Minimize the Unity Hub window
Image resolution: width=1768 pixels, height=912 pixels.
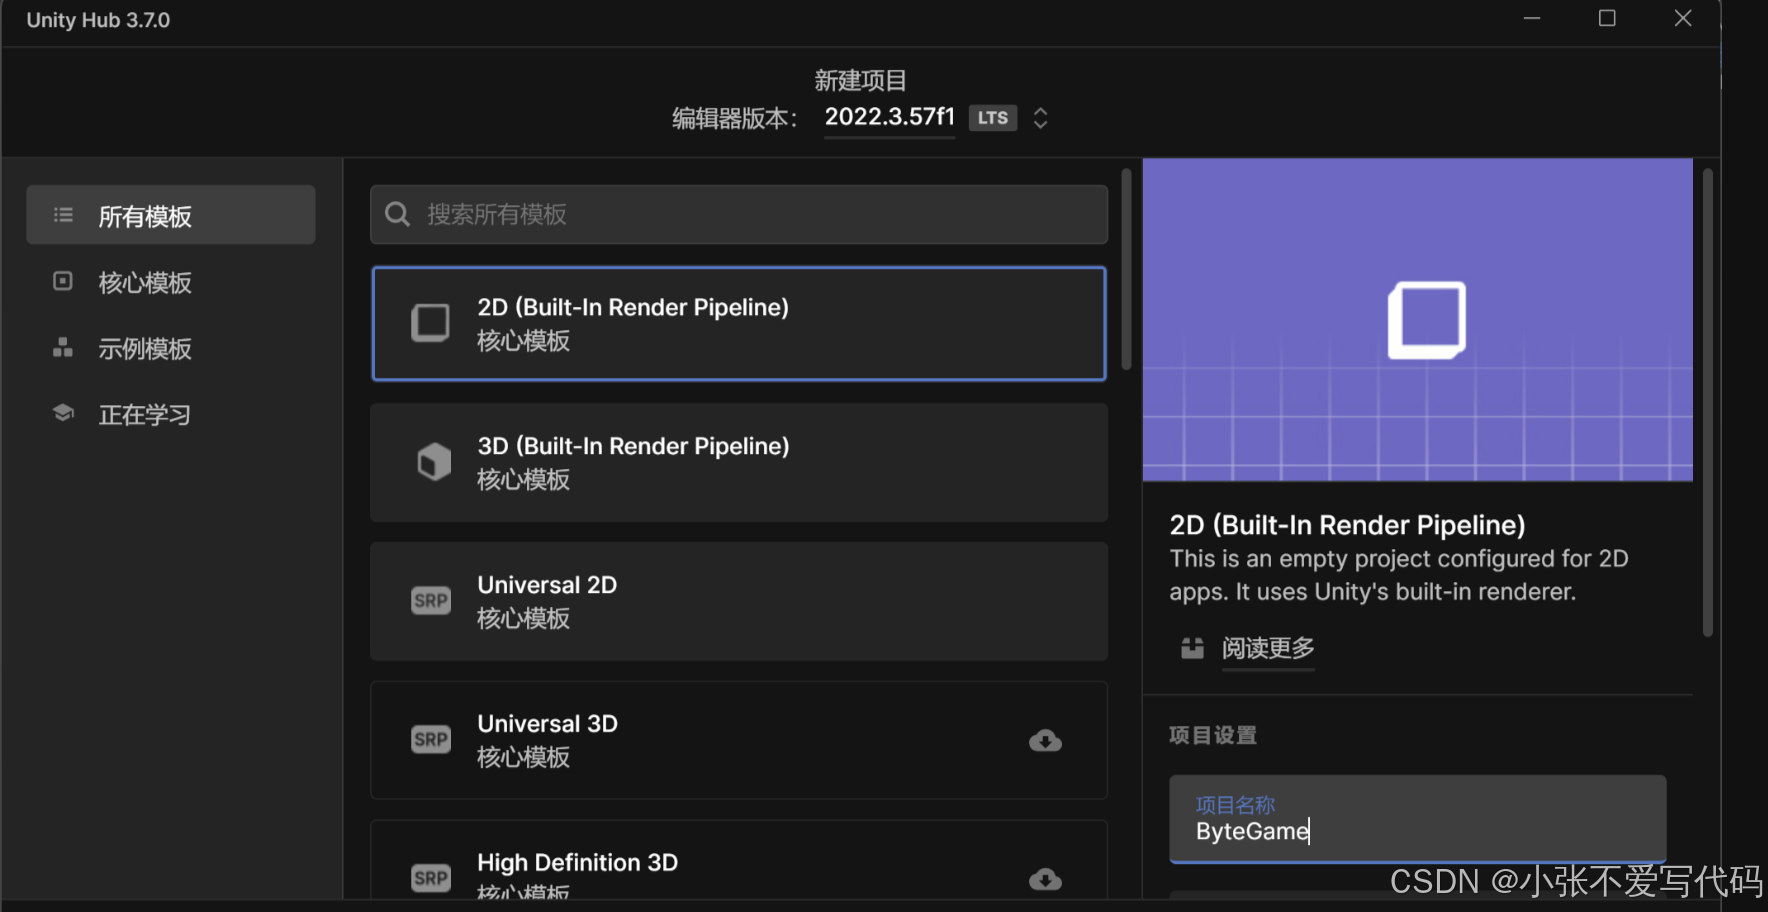click(x=1532, y=18)
